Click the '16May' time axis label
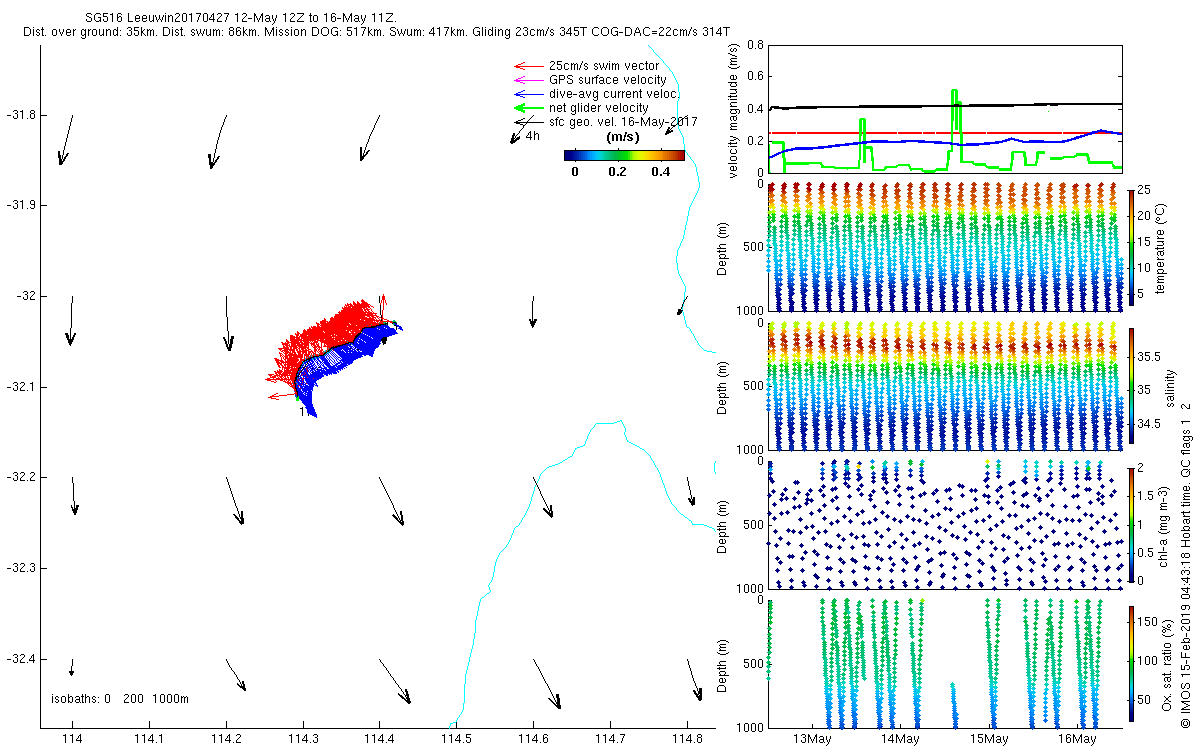1200x750 pixels. pyautogui.click(x=1077, y=738)
